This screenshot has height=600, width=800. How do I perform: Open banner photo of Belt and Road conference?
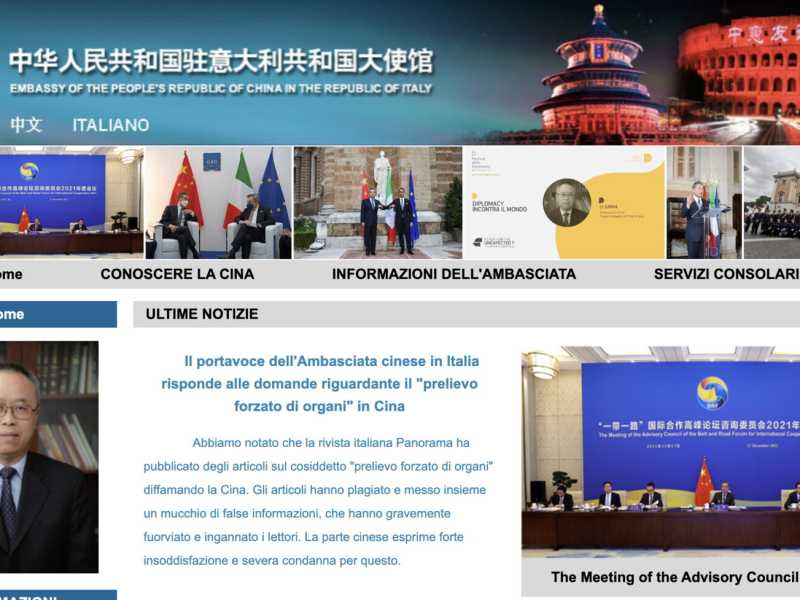point(71,203)
